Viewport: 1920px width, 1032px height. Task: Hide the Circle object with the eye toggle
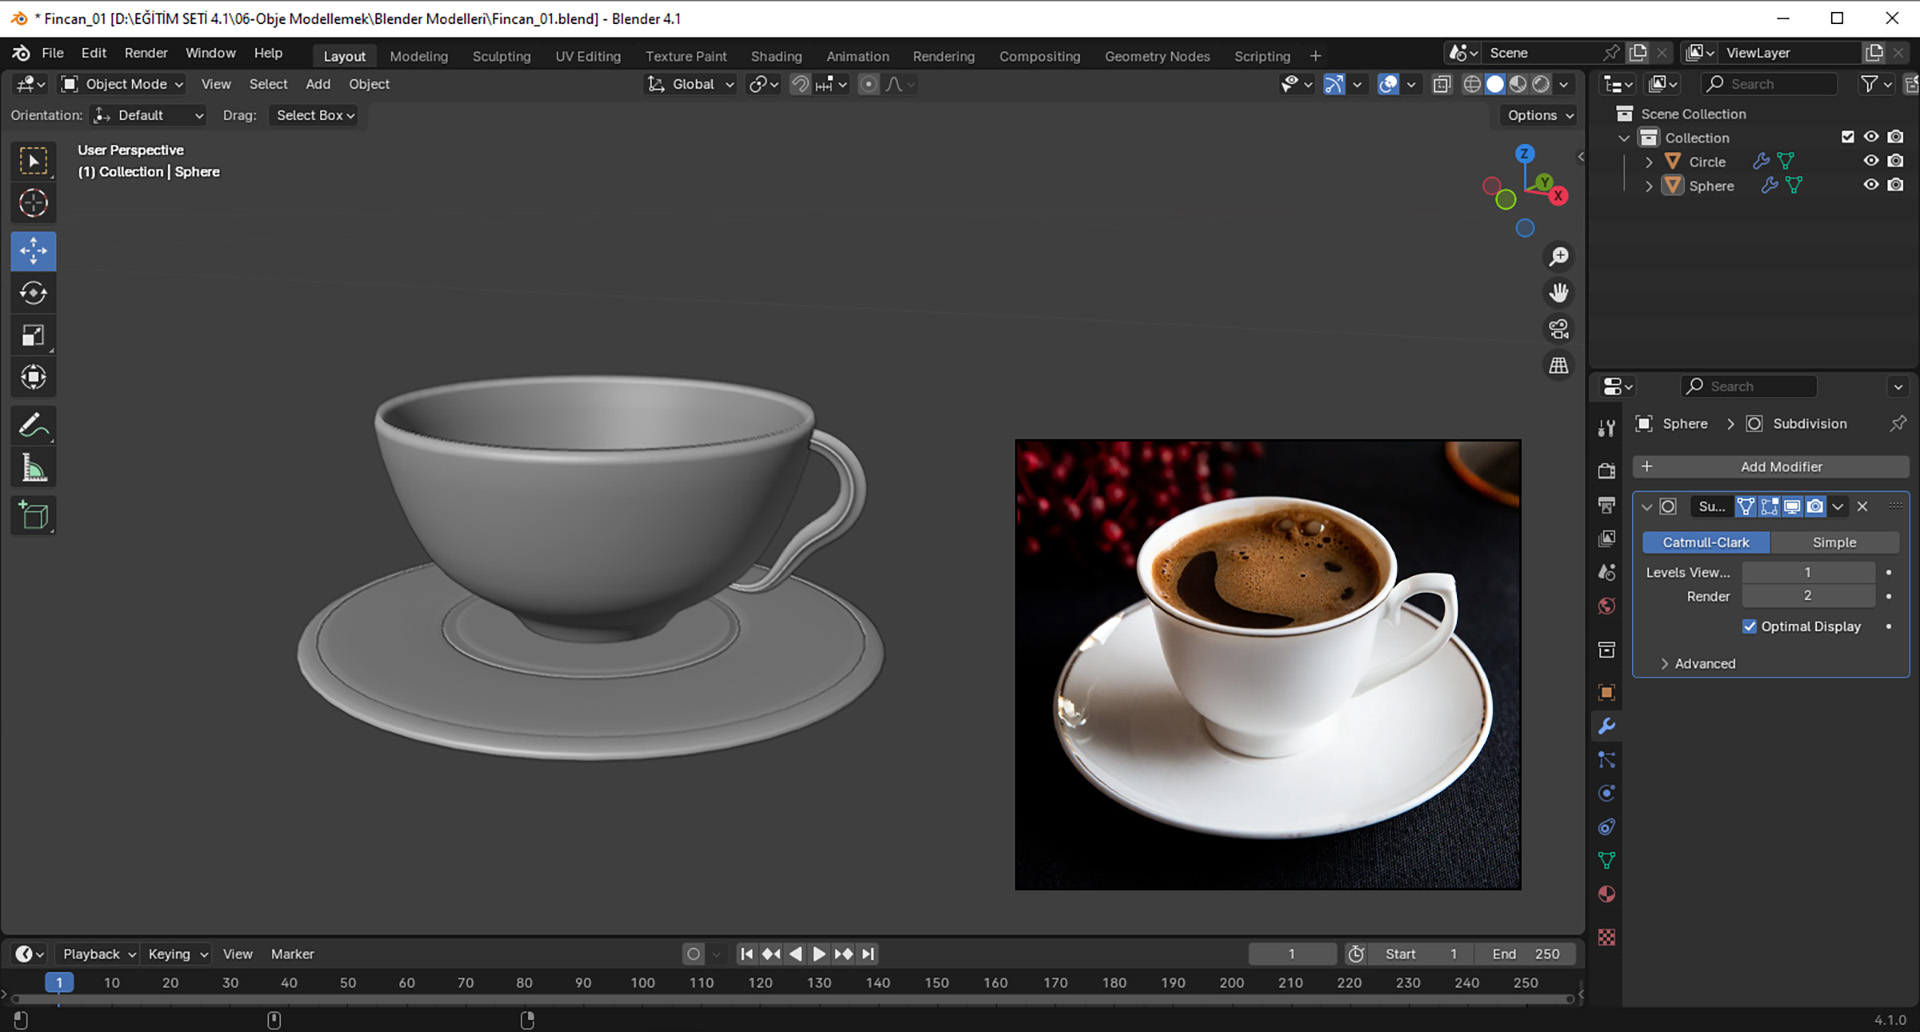[1871, 161]
